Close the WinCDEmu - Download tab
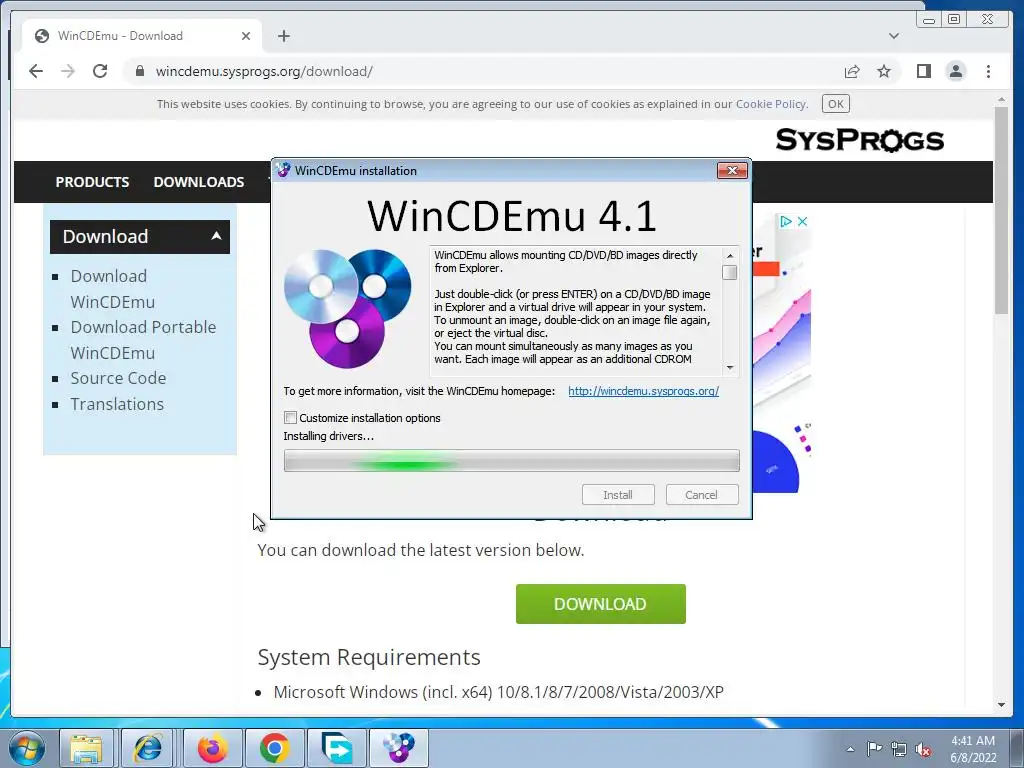The width and height of the screenshot is (1024, 768). click(246, 36)
